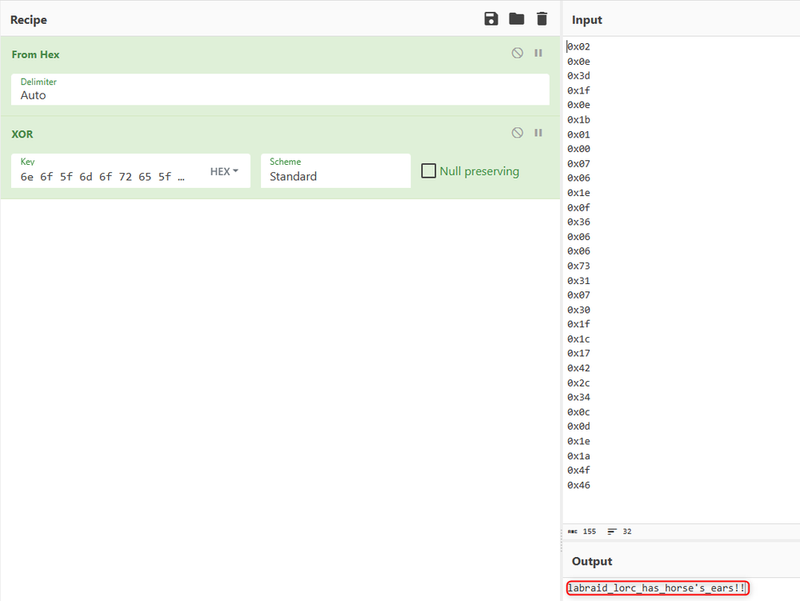Select the Recipe panel header
800x601 pixels.
pyautogui.click(x=28, y=19)
